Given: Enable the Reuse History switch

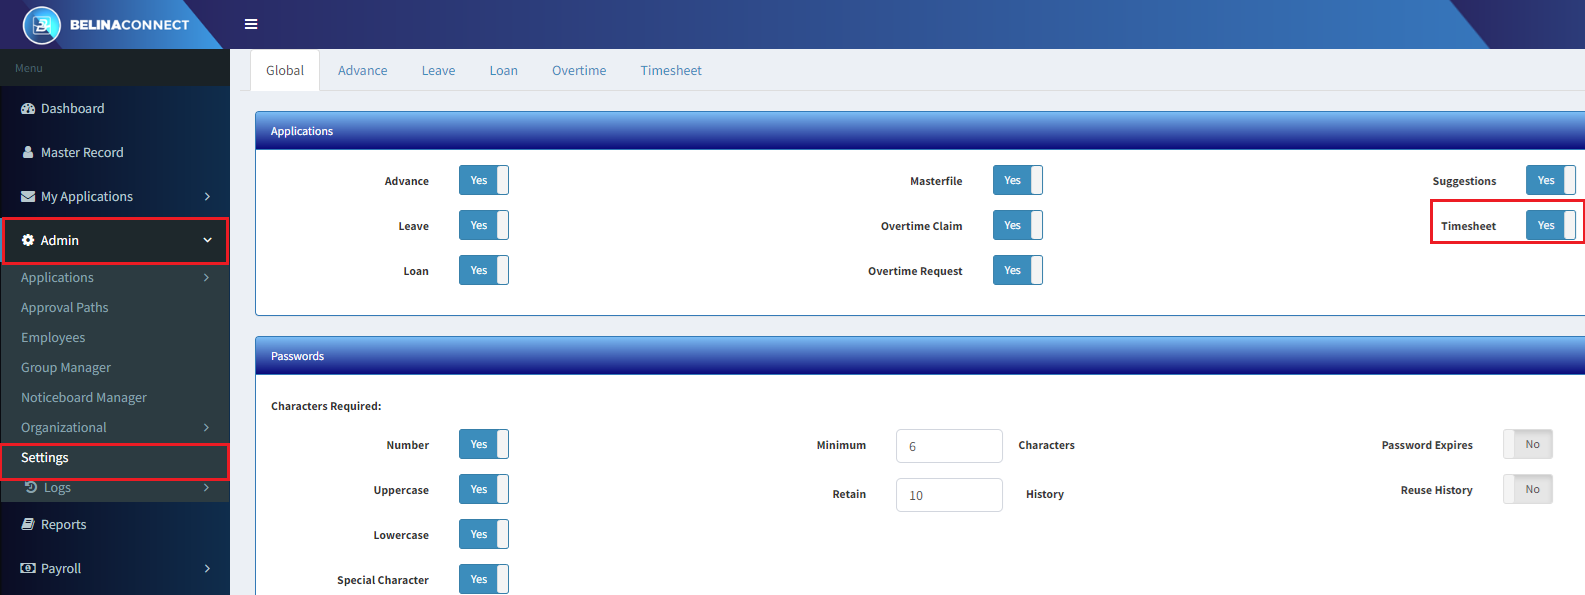Looking at the screenshot, I should [x=1528, y=489].
